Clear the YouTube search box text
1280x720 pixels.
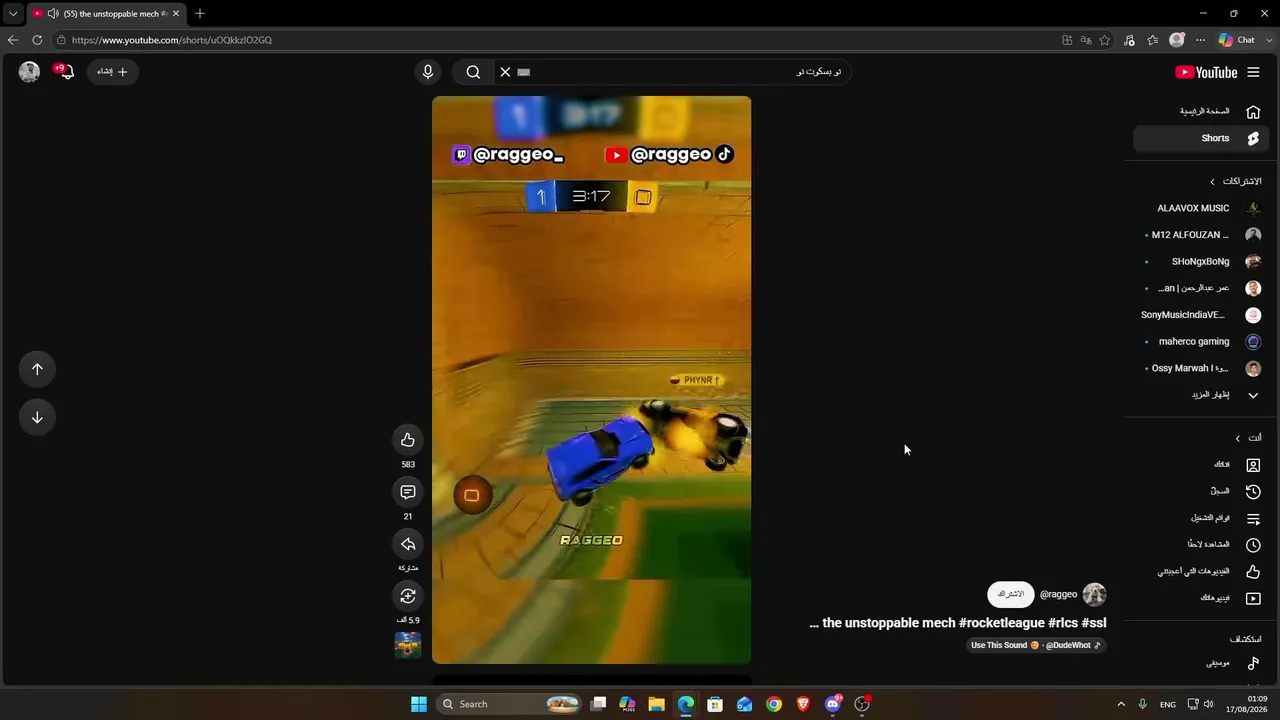[x=505, y=72]
